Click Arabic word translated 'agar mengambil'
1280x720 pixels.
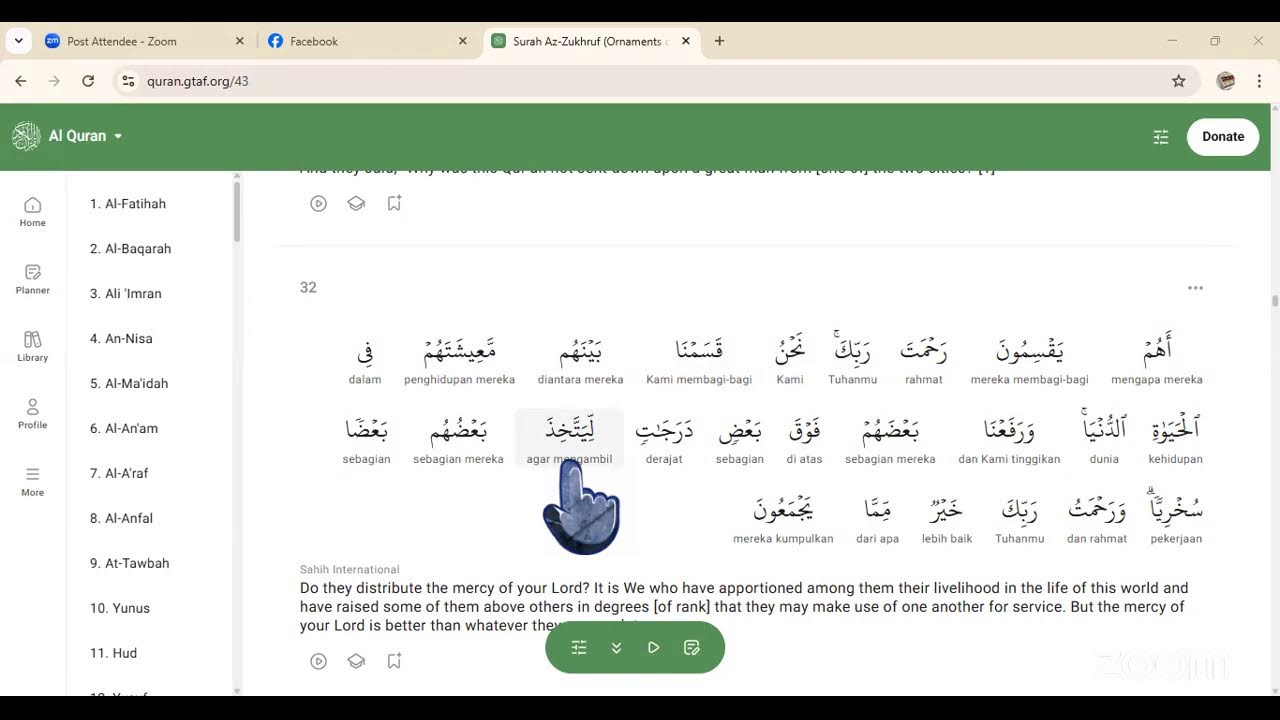coord(570,430)
